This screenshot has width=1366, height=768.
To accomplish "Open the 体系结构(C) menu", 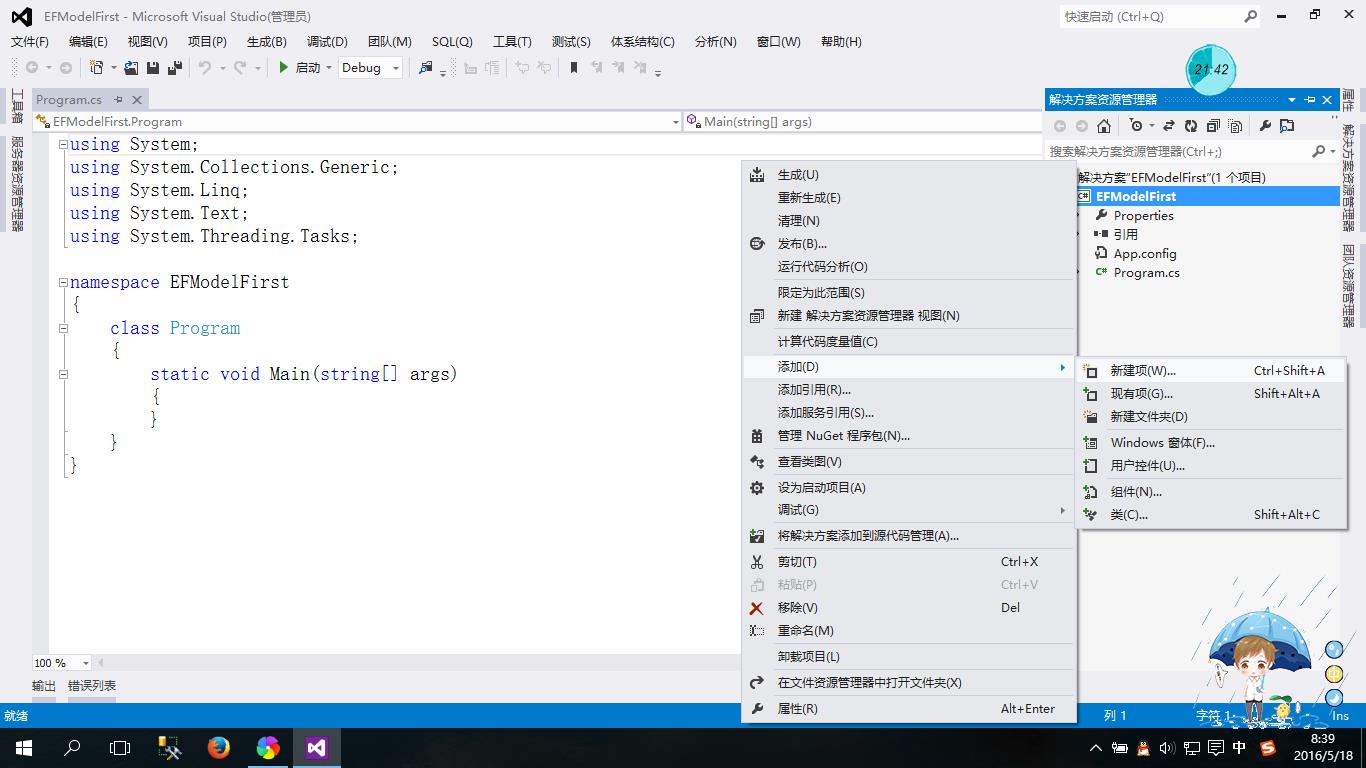I will point(643,42).
